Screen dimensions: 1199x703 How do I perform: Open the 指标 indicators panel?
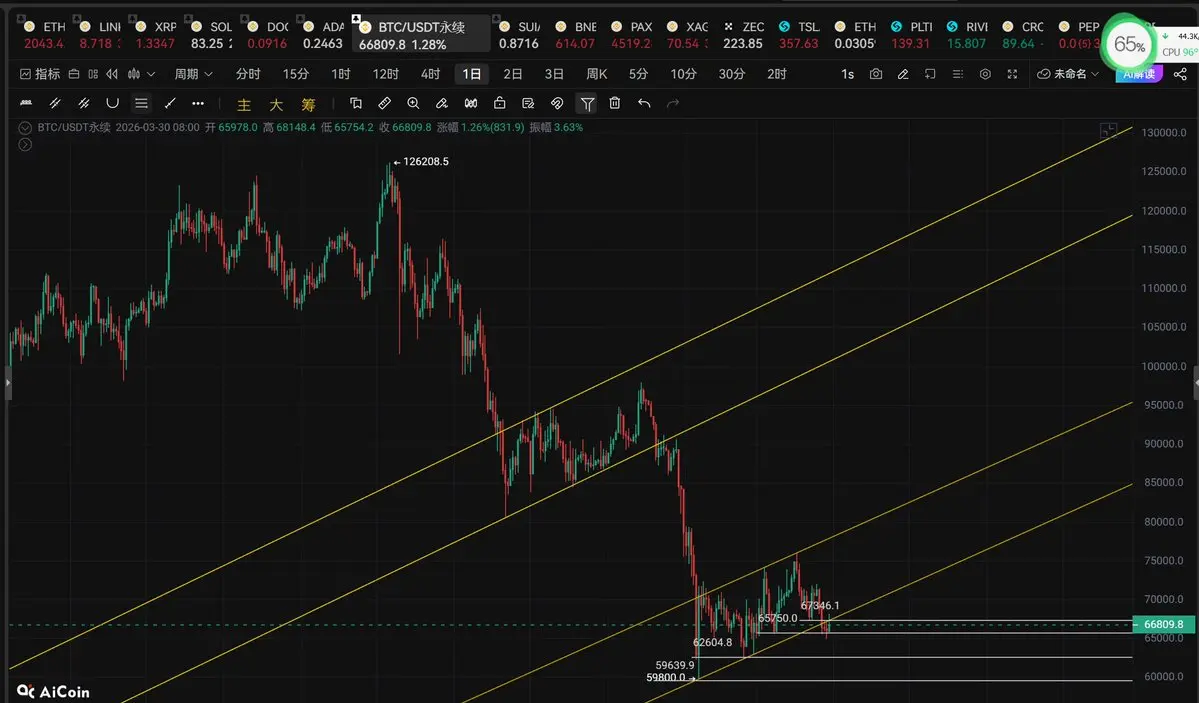[x=40, y=74]
